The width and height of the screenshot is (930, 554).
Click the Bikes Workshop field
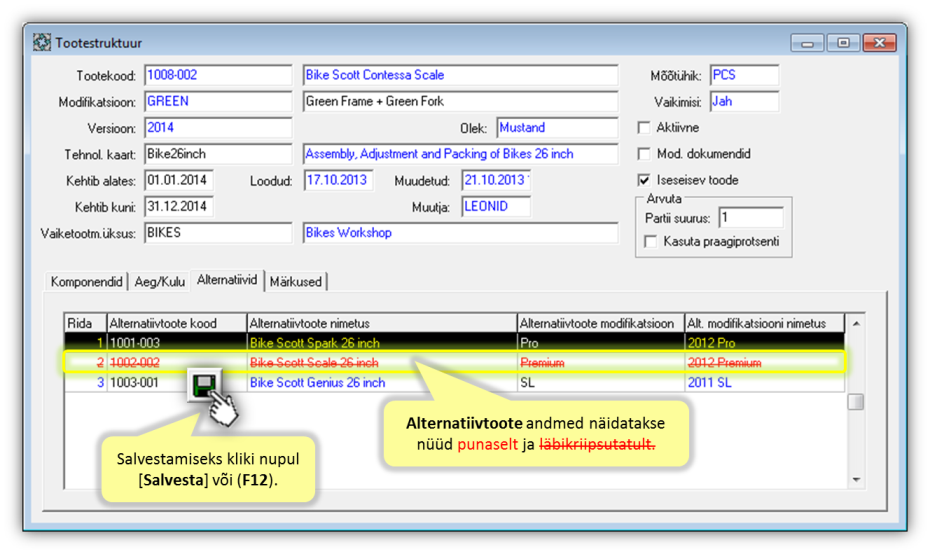tap(460, 233)
